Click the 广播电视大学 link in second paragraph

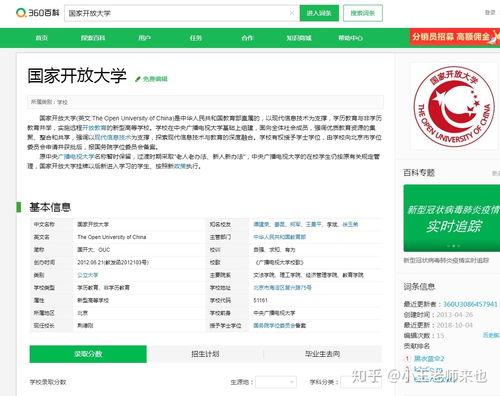(77, 156)
